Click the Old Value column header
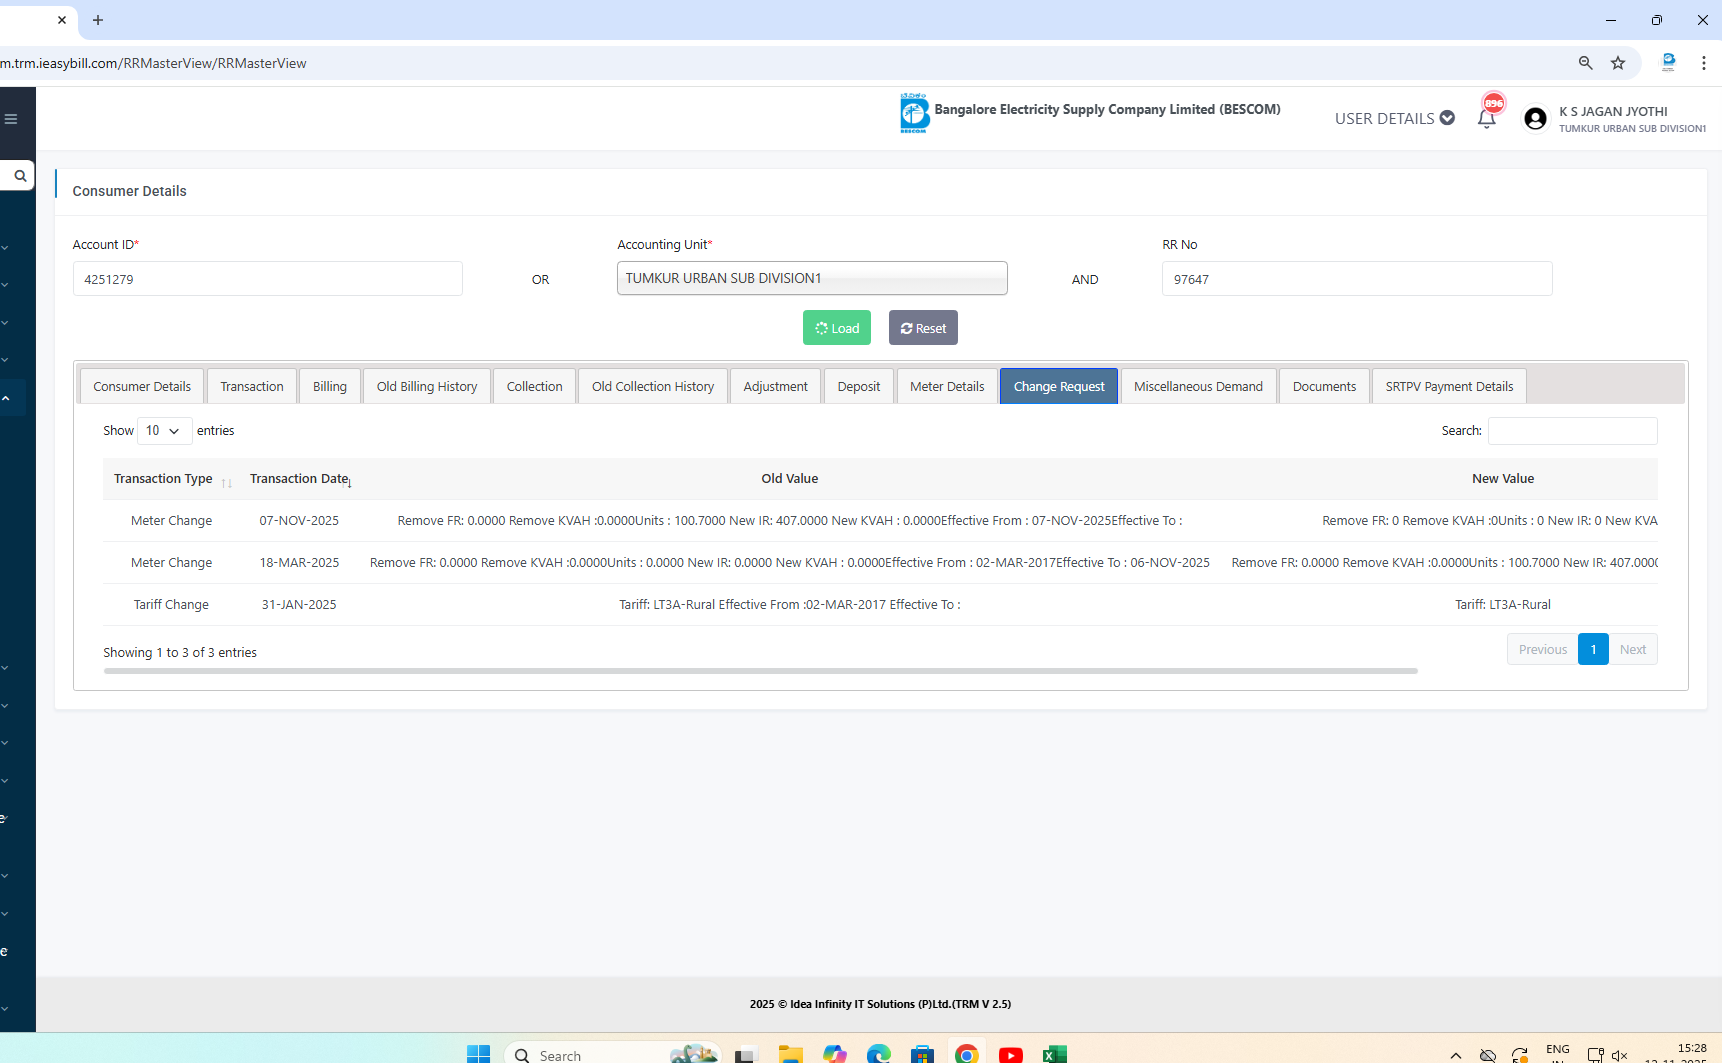 coord(790,479)
